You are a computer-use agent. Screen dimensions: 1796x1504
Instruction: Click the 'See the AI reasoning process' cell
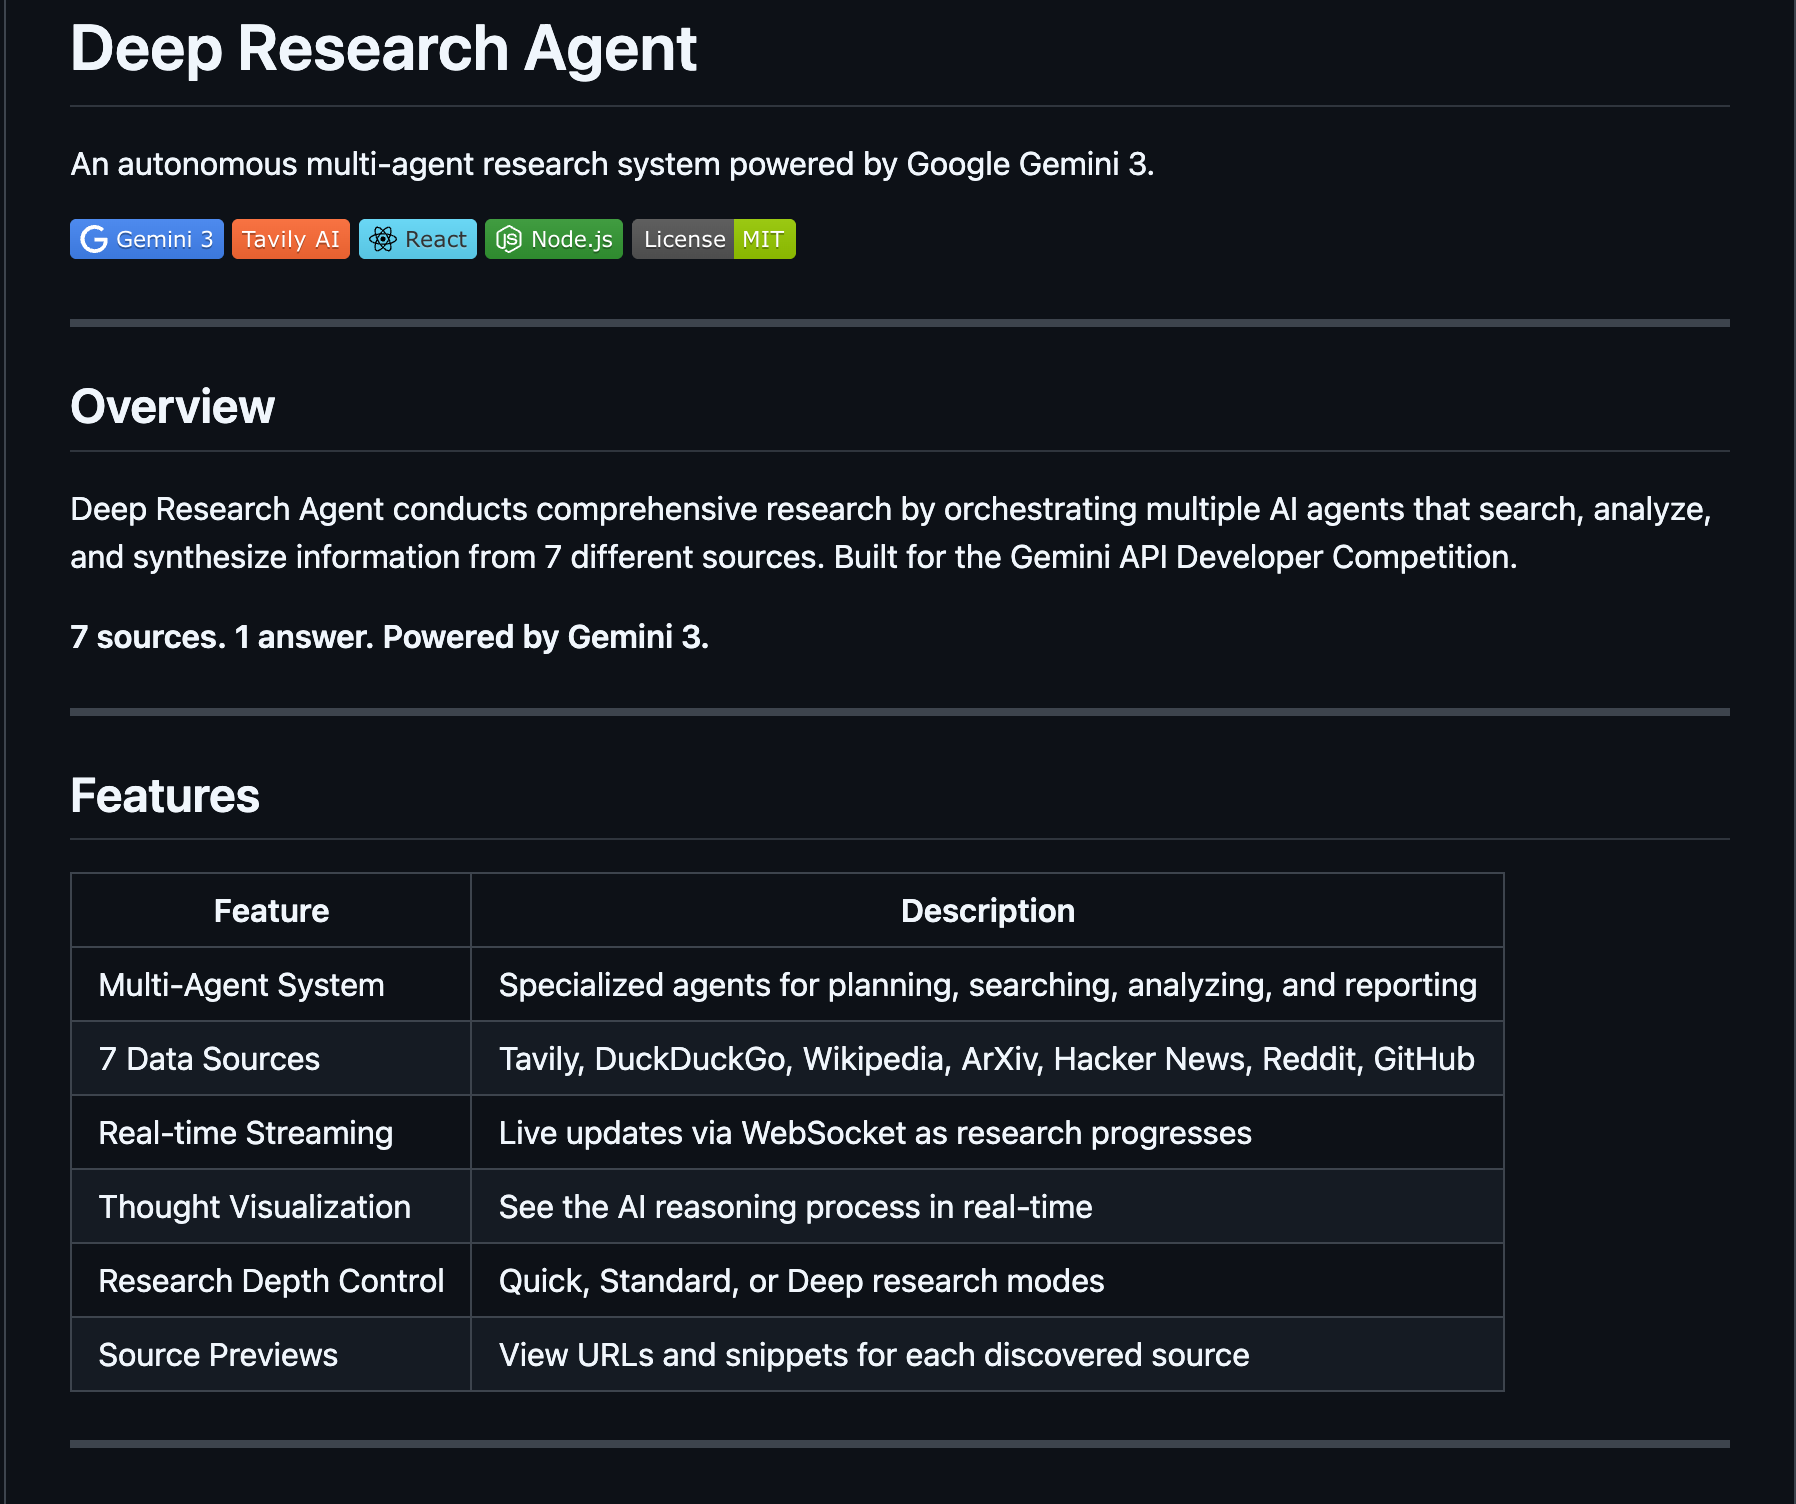[x=988, y=1207]
